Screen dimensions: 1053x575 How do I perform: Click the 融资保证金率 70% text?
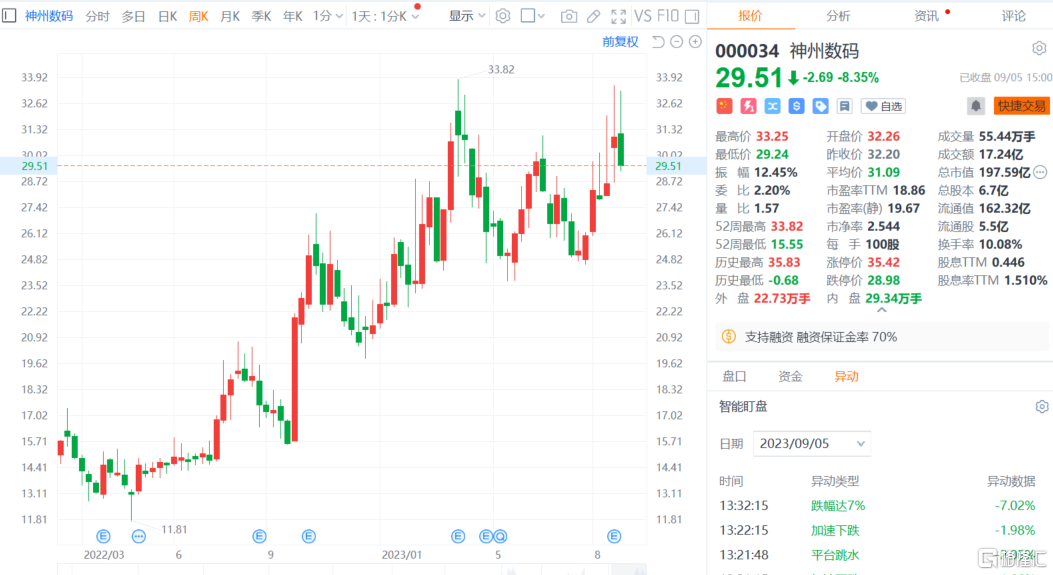846,337
